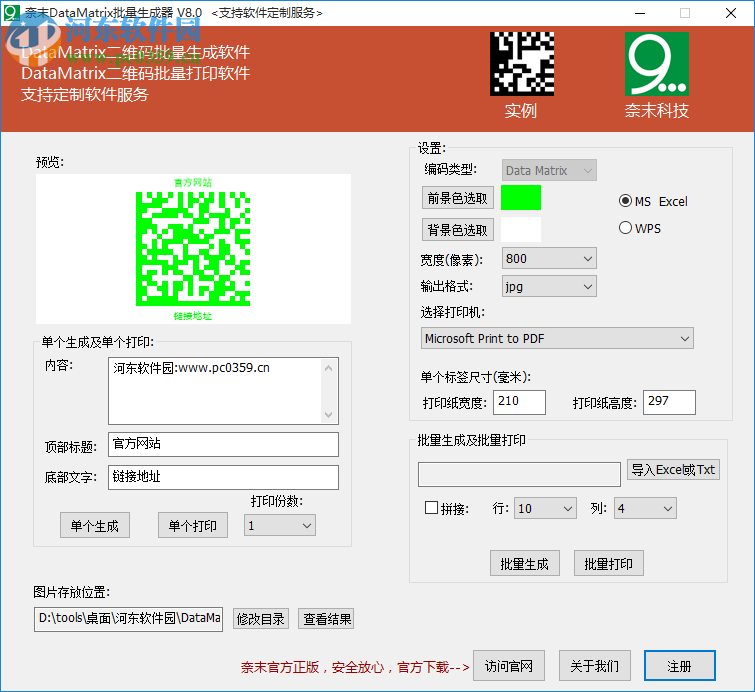Open the 宽度(像素) dropdown showing 800
The height and width of the screenshot is (692, 755).
coord(549,259)
